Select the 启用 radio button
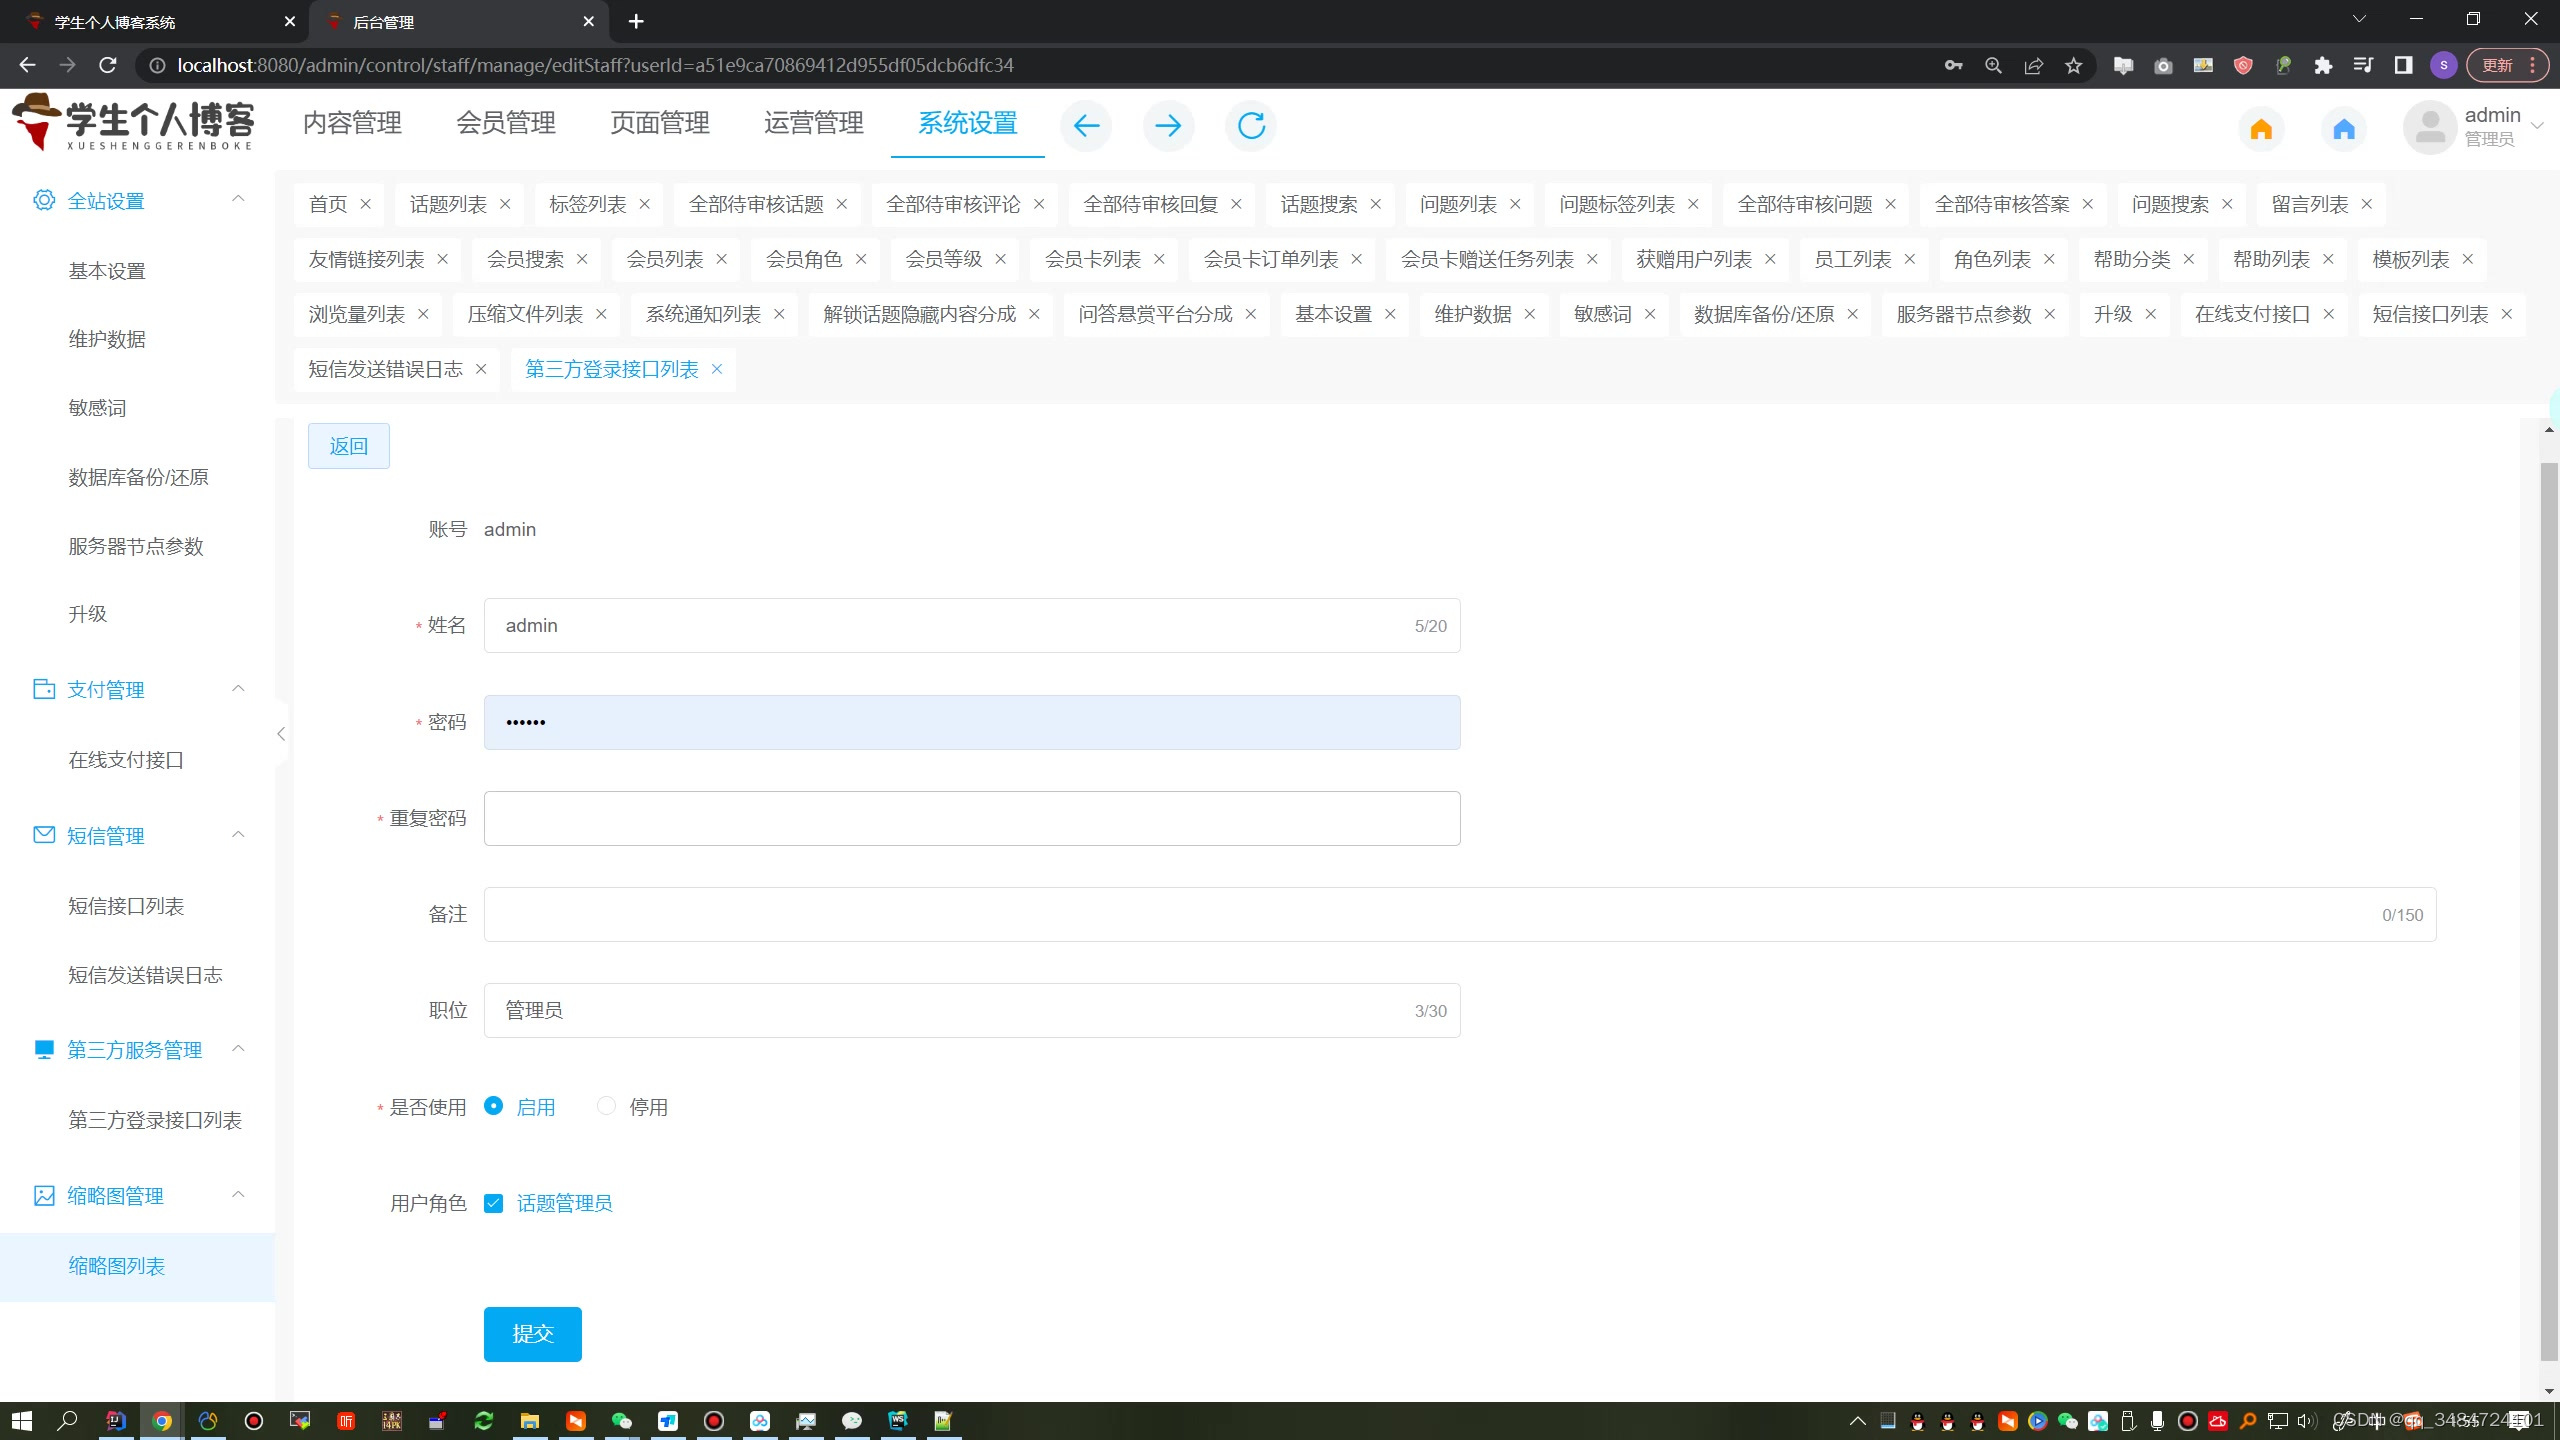 tap(494, 1106)
